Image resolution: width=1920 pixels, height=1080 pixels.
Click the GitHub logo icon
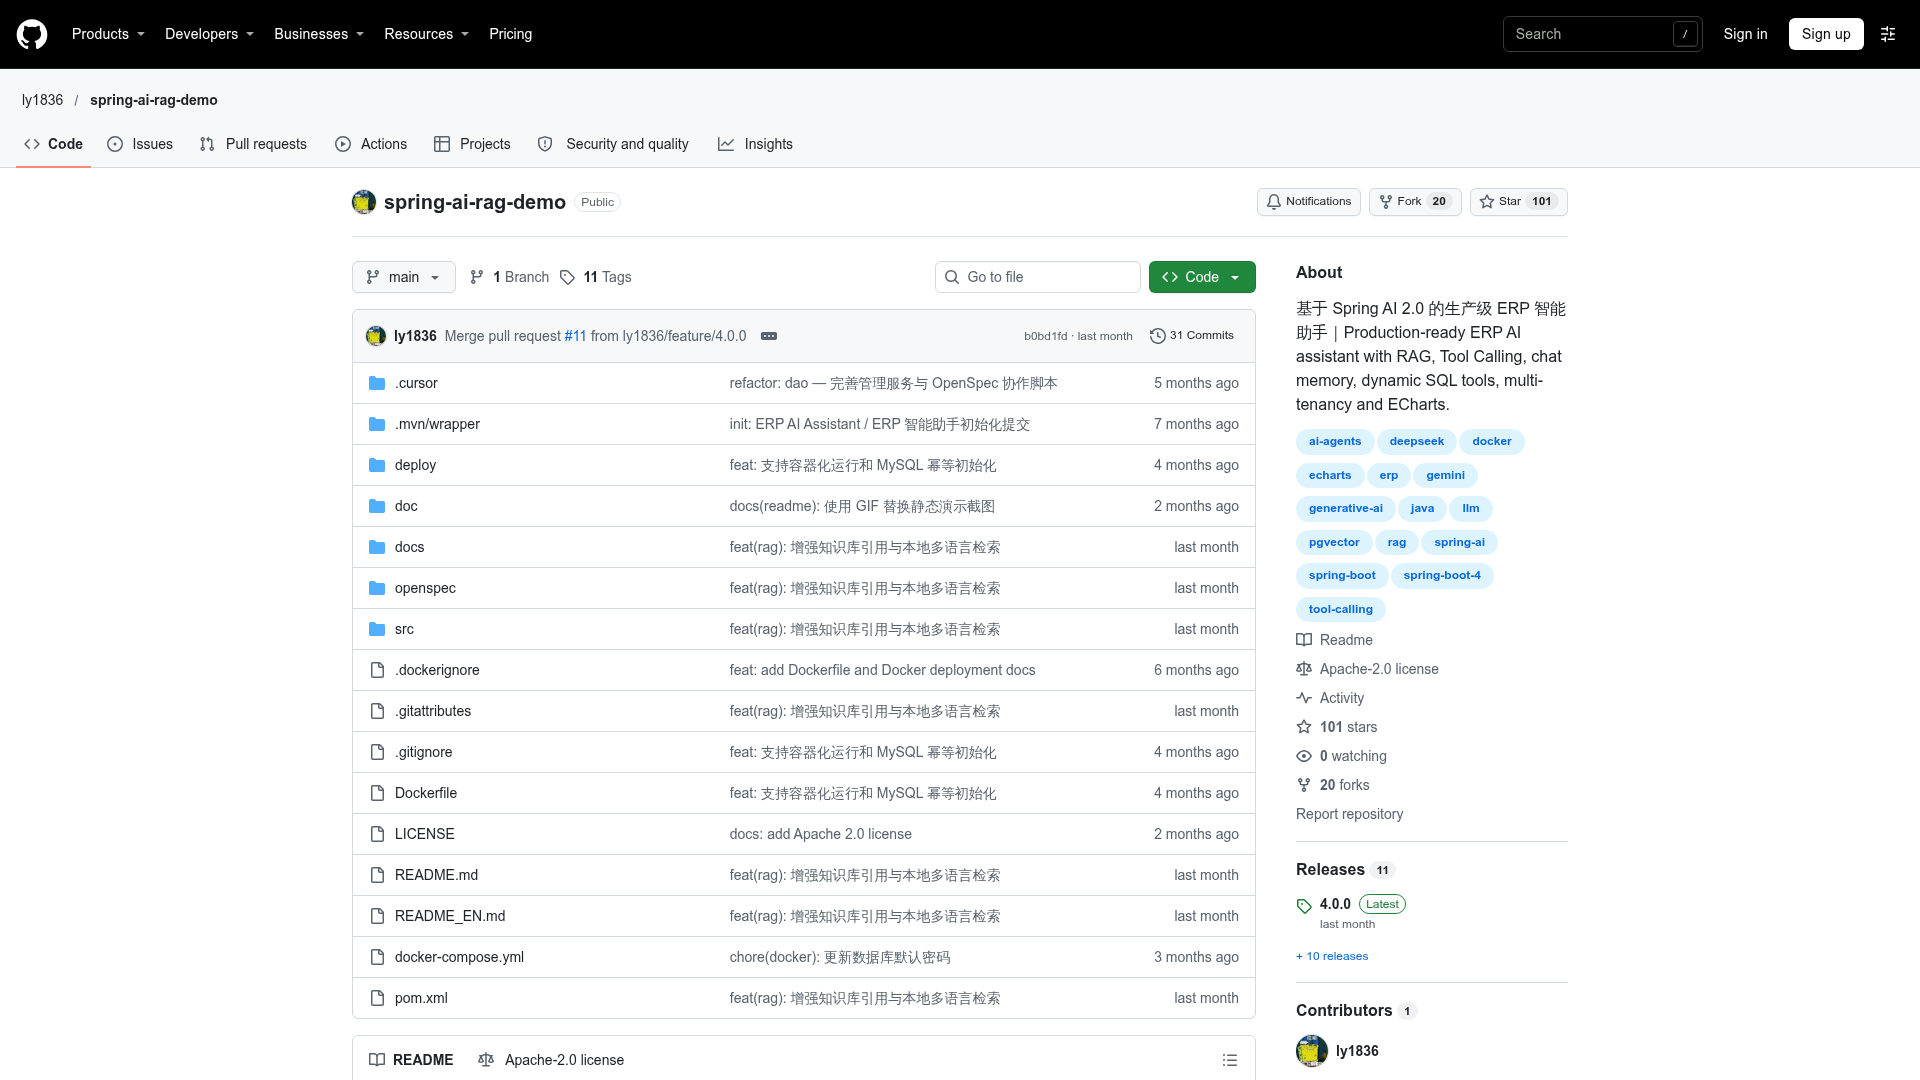click(32, 34)
